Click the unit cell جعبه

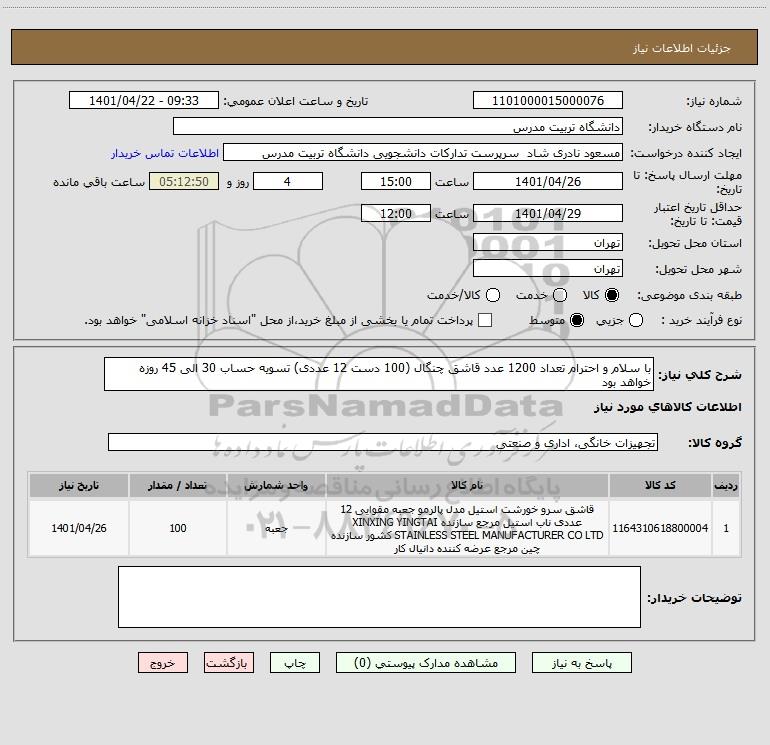[276, 528]
